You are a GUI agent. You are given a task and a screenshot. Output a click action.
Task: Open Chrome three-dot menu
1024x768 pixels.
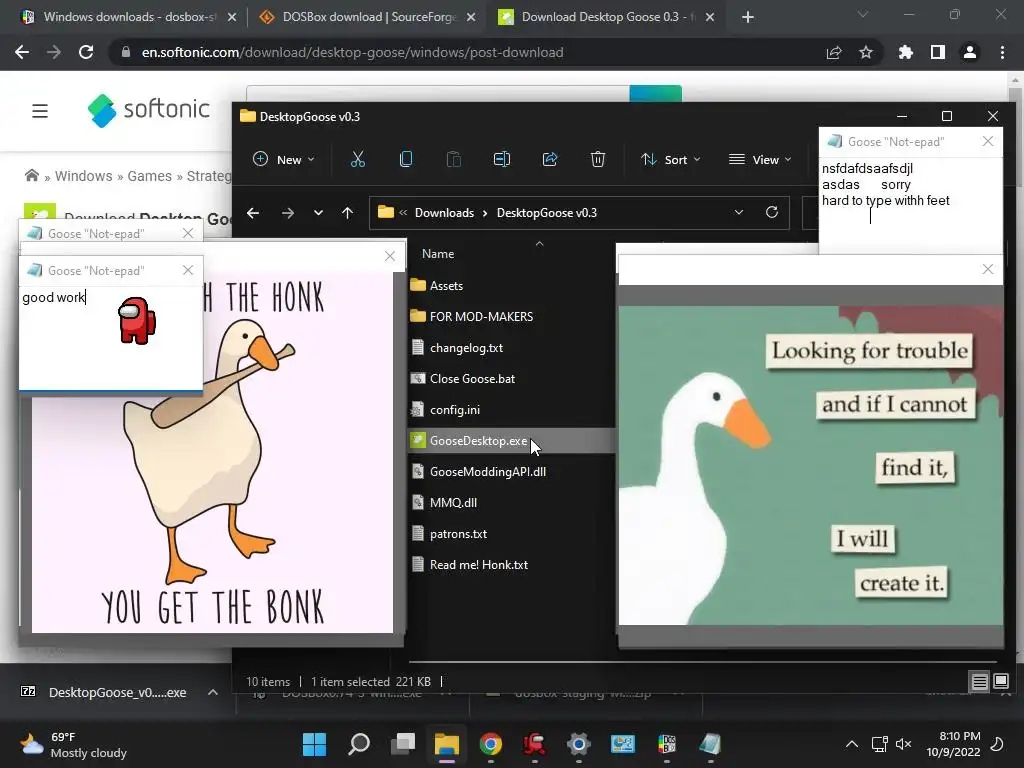(x=1002, y=52)
